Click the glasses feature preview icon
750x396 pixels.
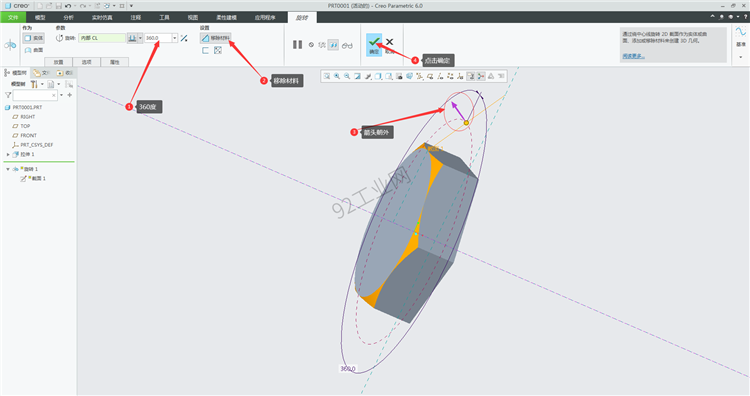click(347, 45)
